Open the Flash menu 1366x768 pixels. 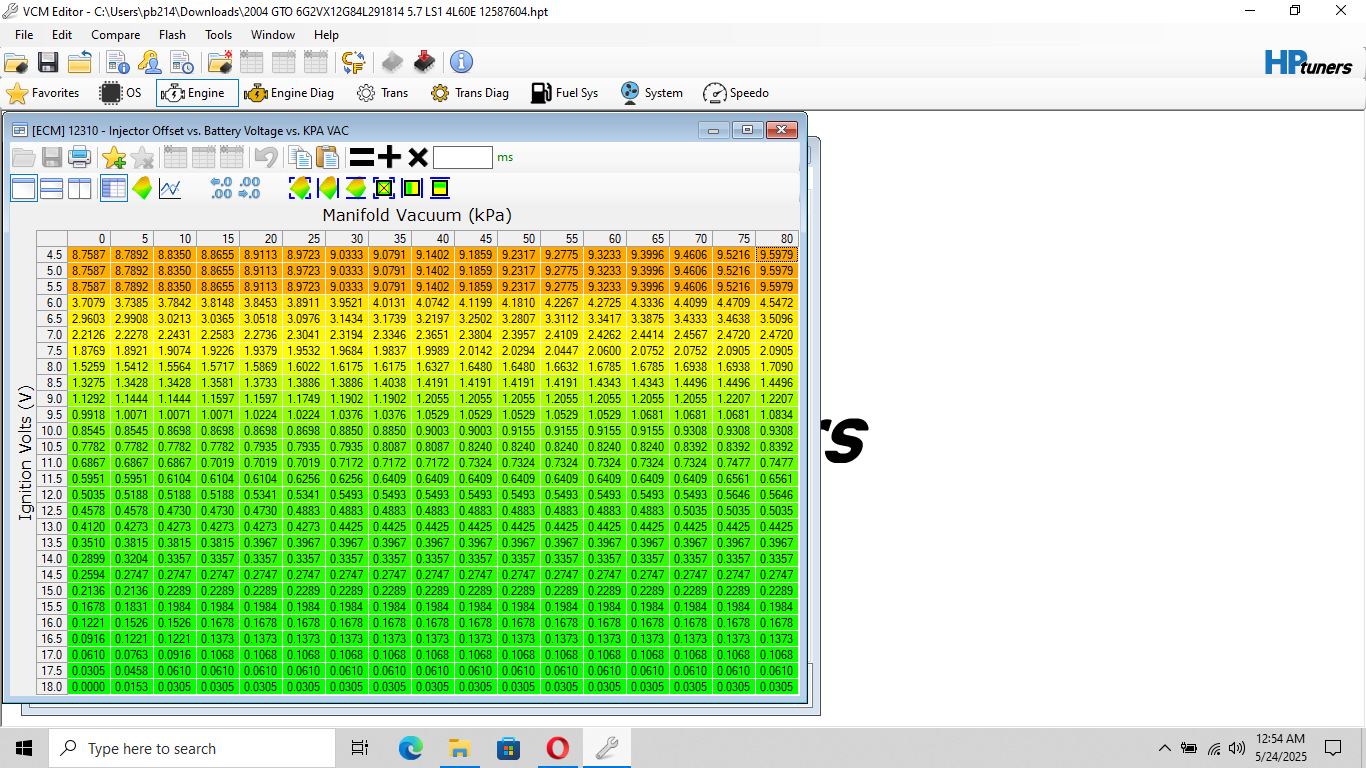pyautogui.click(x=172, y=35)
